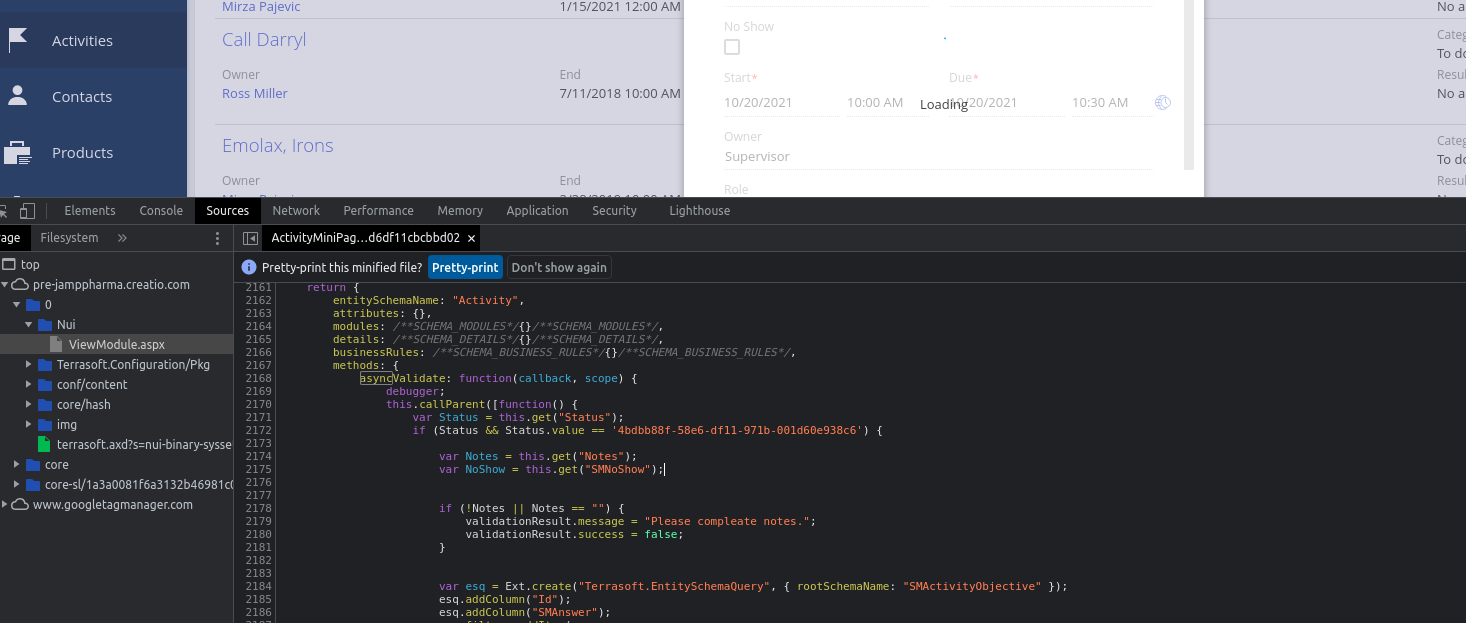Toggle the navigator sidebar icon
This screenshot has width=1466, height=623.
click(x=250, y=238)
